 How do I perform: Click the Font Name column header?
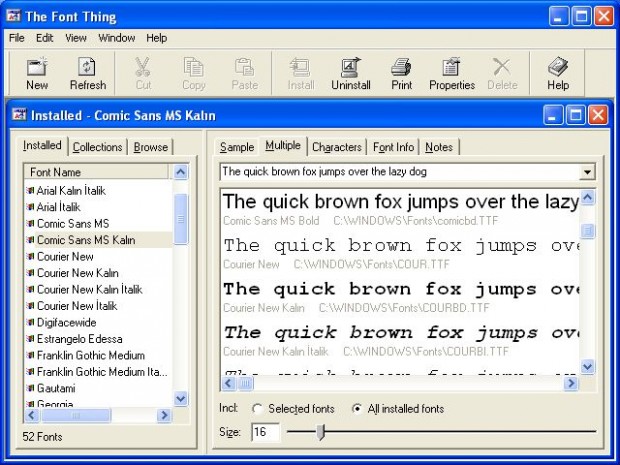(x=97, y=172)
